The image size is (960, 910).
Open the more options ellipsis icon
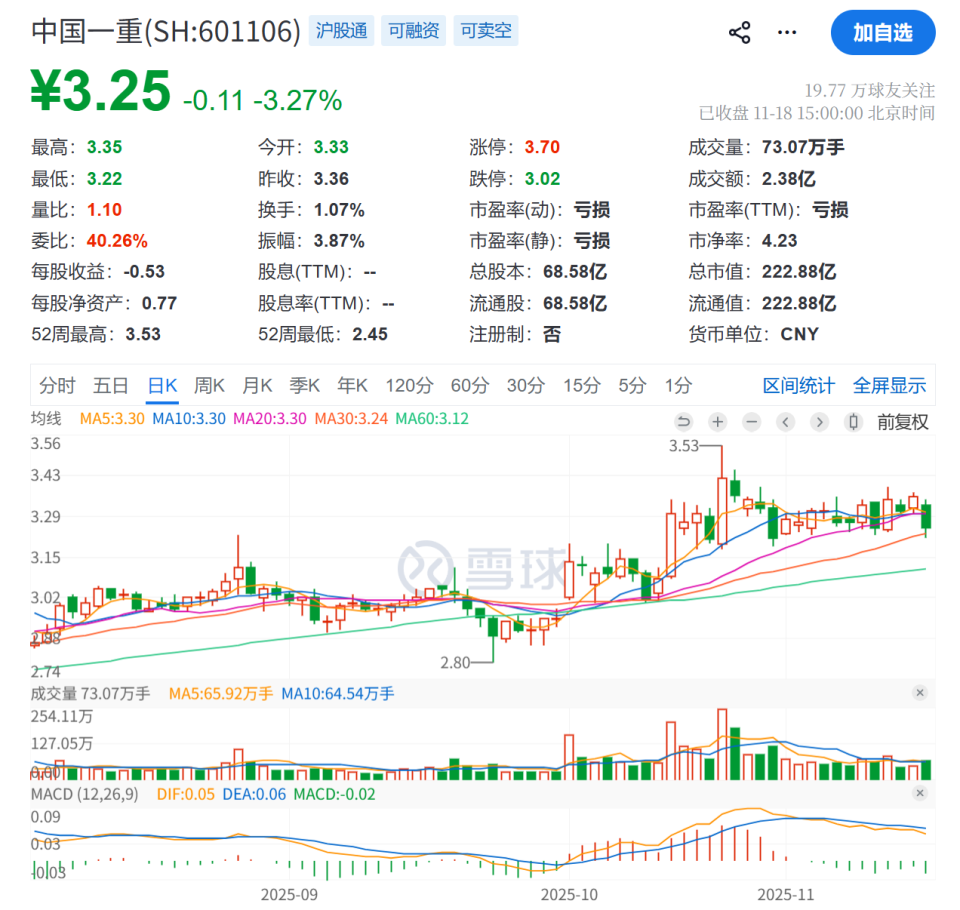[787, 32]
